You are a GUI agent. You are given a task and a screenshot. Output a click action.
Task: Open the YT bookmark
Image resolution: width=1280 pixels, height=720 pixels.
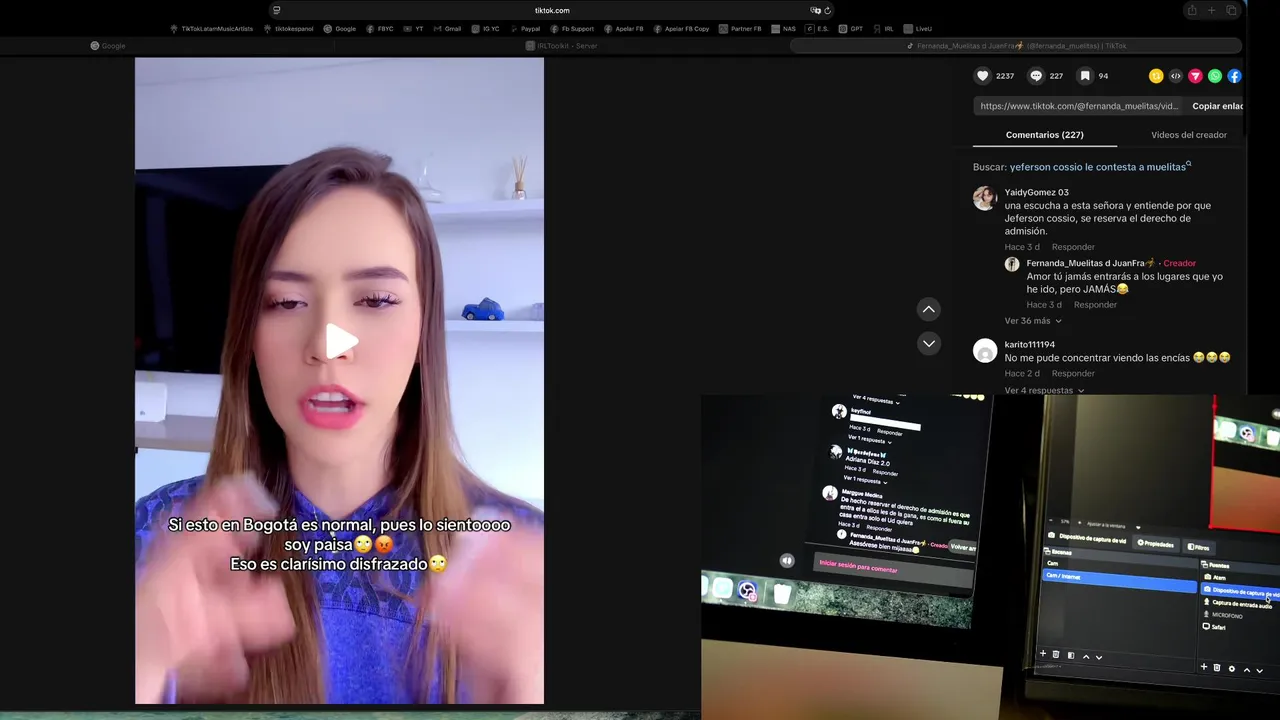(x=414, y=29)
